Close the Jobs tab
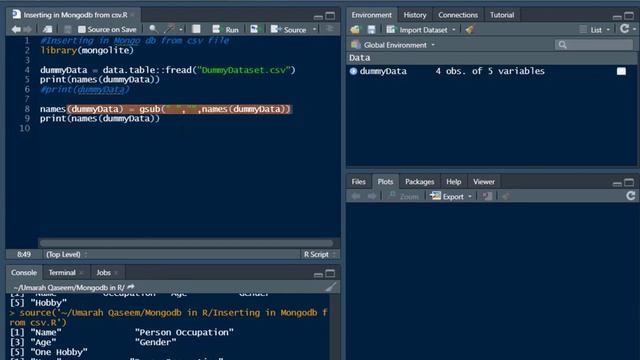This screenshot has width=640, height=360. [x=116, y=273]
